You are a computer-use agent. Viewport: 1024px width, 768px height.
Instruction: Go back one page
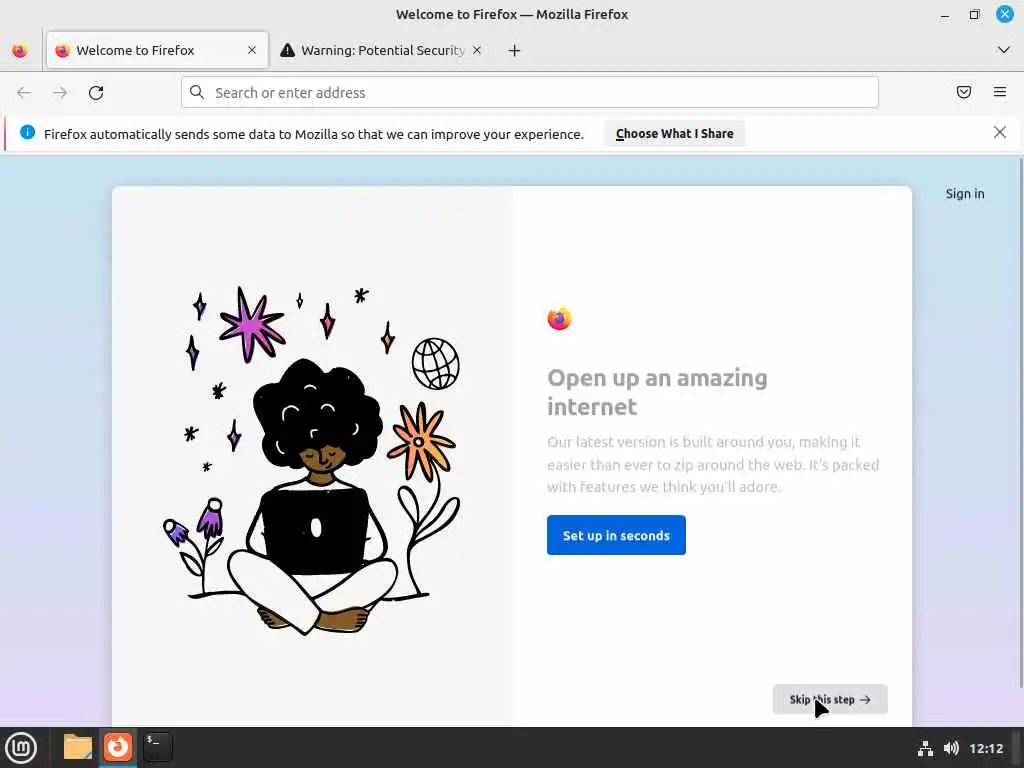pyautogui.click(x=24, y=93)
